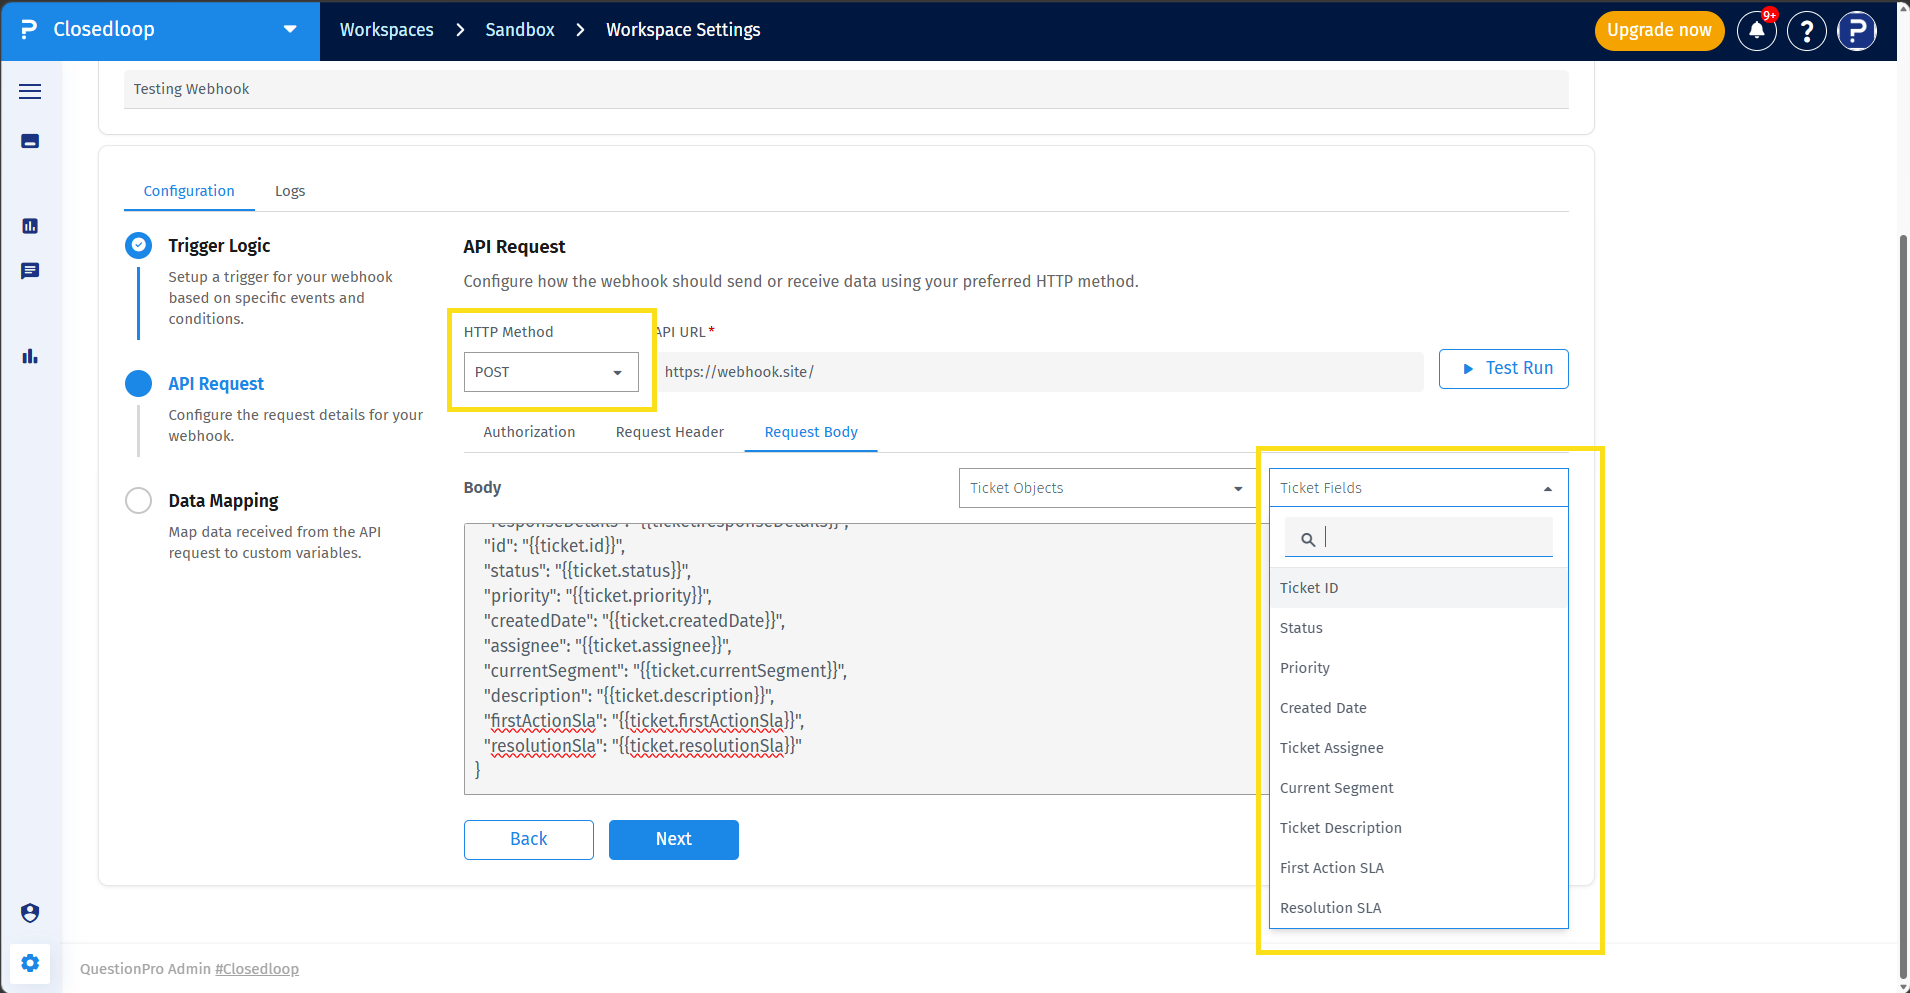Screen dimensions: 1910x993
Task: Click the search icon in Ticket Fields dropdown
Action: 1307,540
